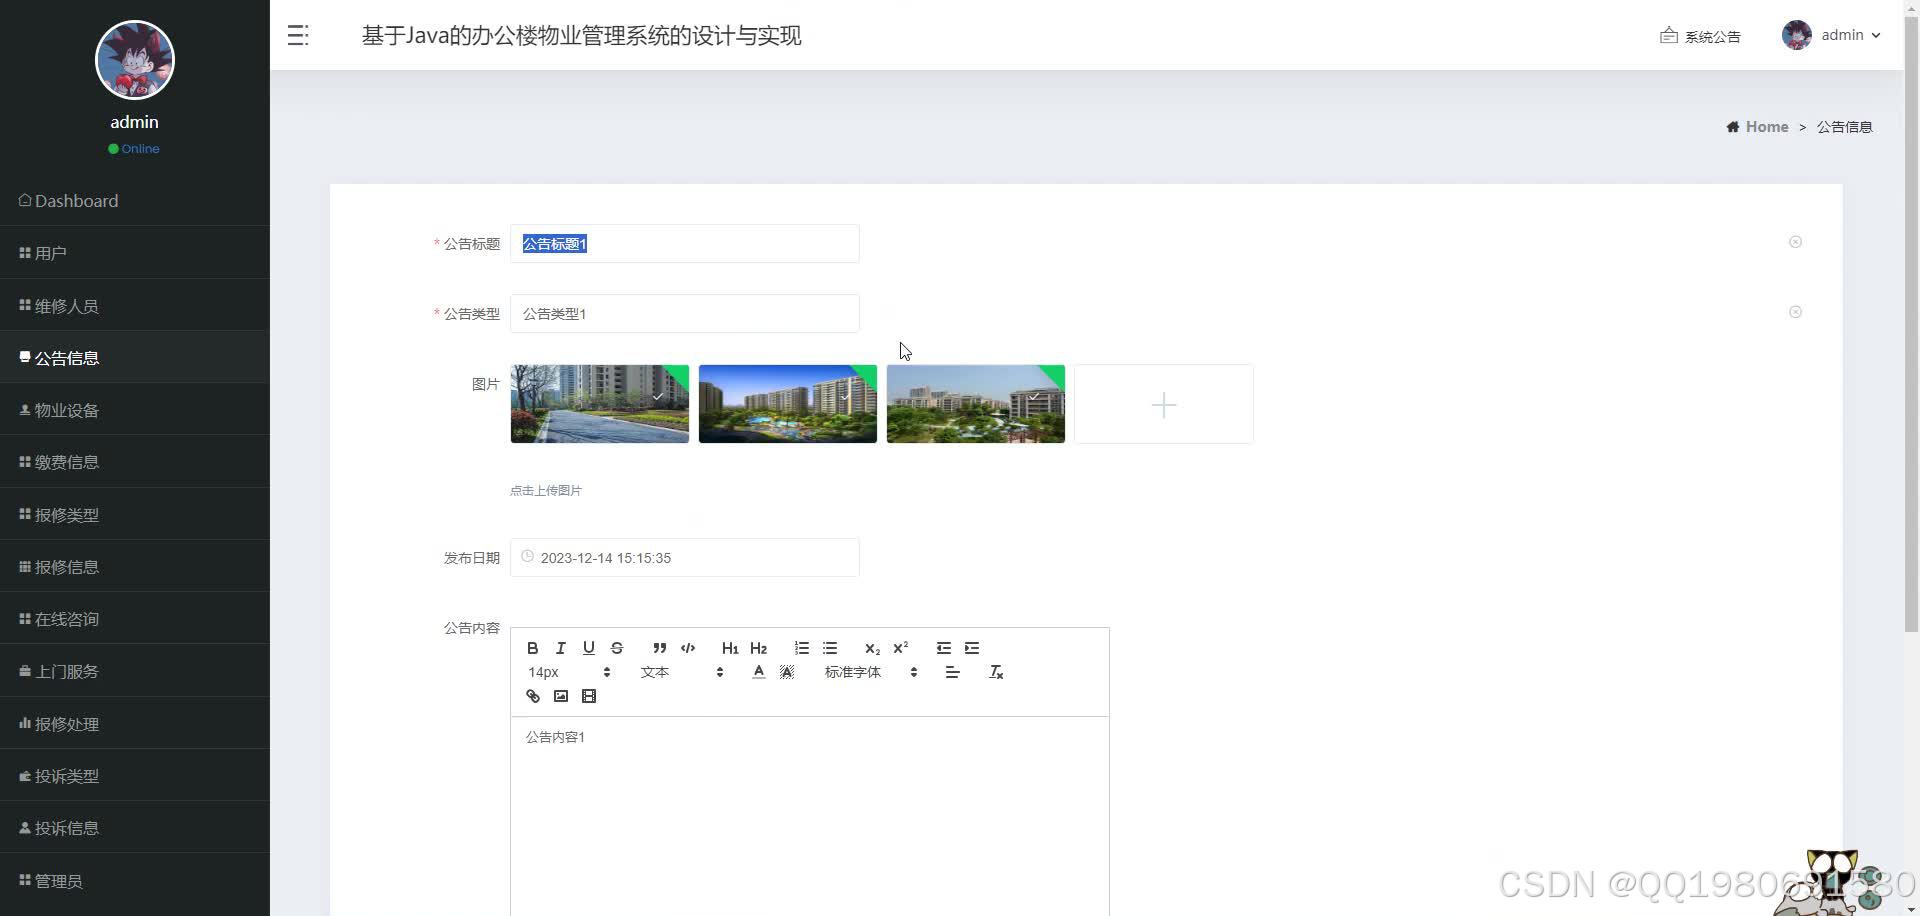1920x916 pixels.
Task: Collapse the sidebar with the hamburger icon
Action: (x=297, y=35)
